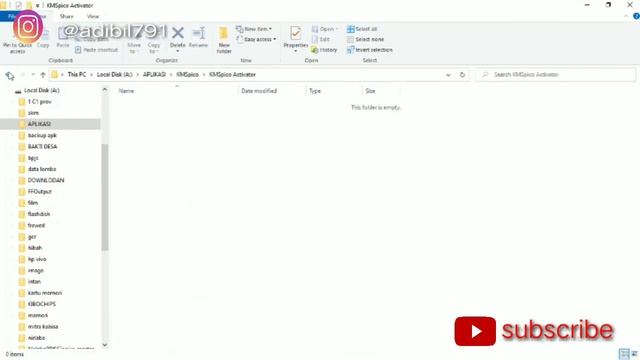Click This PC in the address bar
The height and width of the screenshot is (360, 640).
[77, 75]
